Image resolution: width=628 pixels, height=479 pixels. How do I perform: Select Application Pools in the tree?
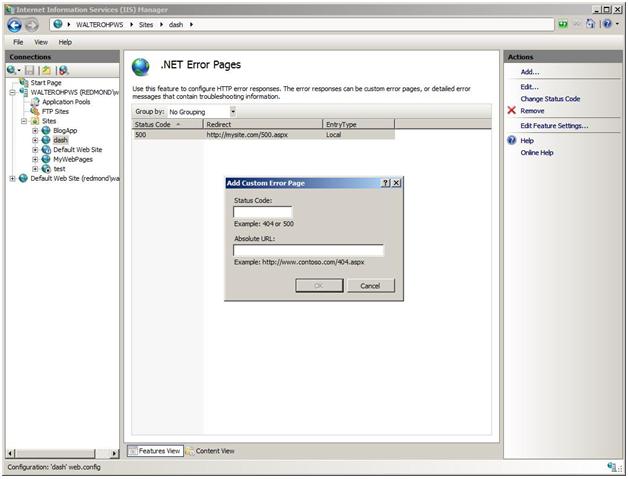66,102
